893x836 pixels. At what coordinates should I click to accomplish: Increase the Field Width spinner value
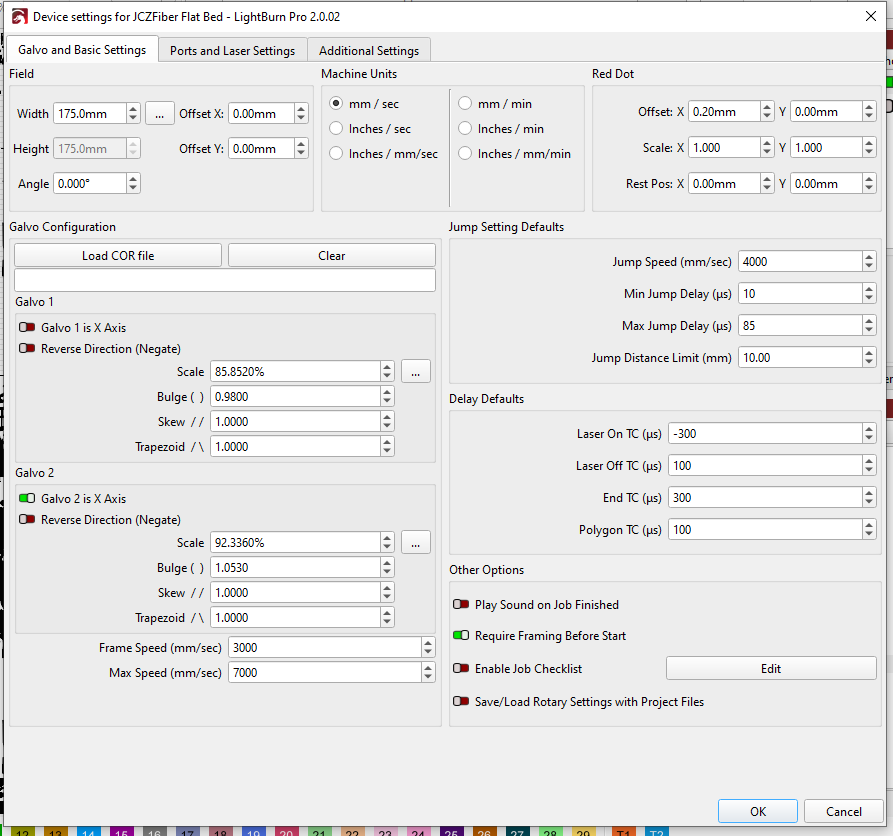coord(133,108)
